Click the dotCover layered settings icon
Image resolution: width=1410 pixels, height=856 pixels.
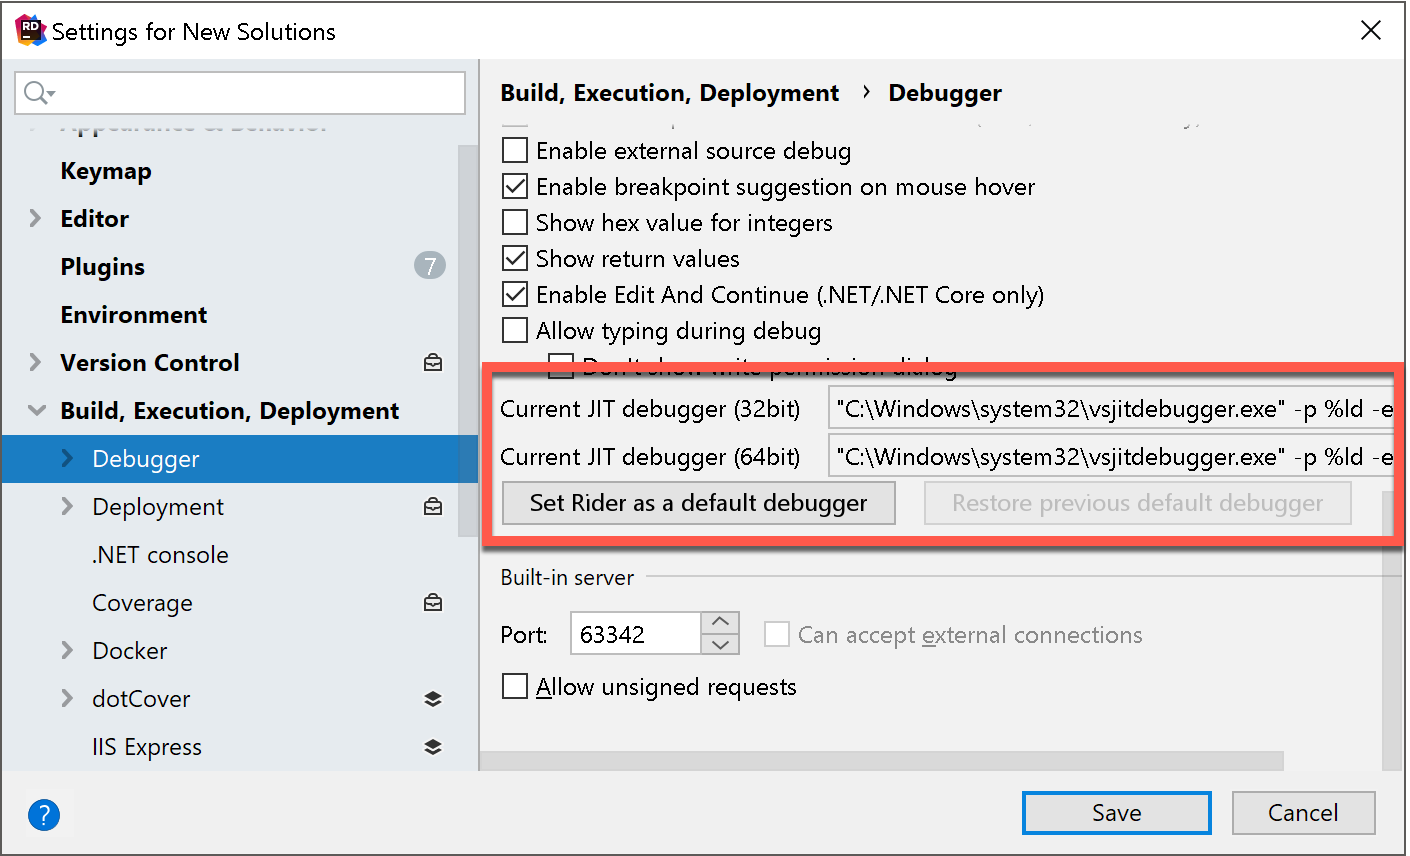click(433, 699)
